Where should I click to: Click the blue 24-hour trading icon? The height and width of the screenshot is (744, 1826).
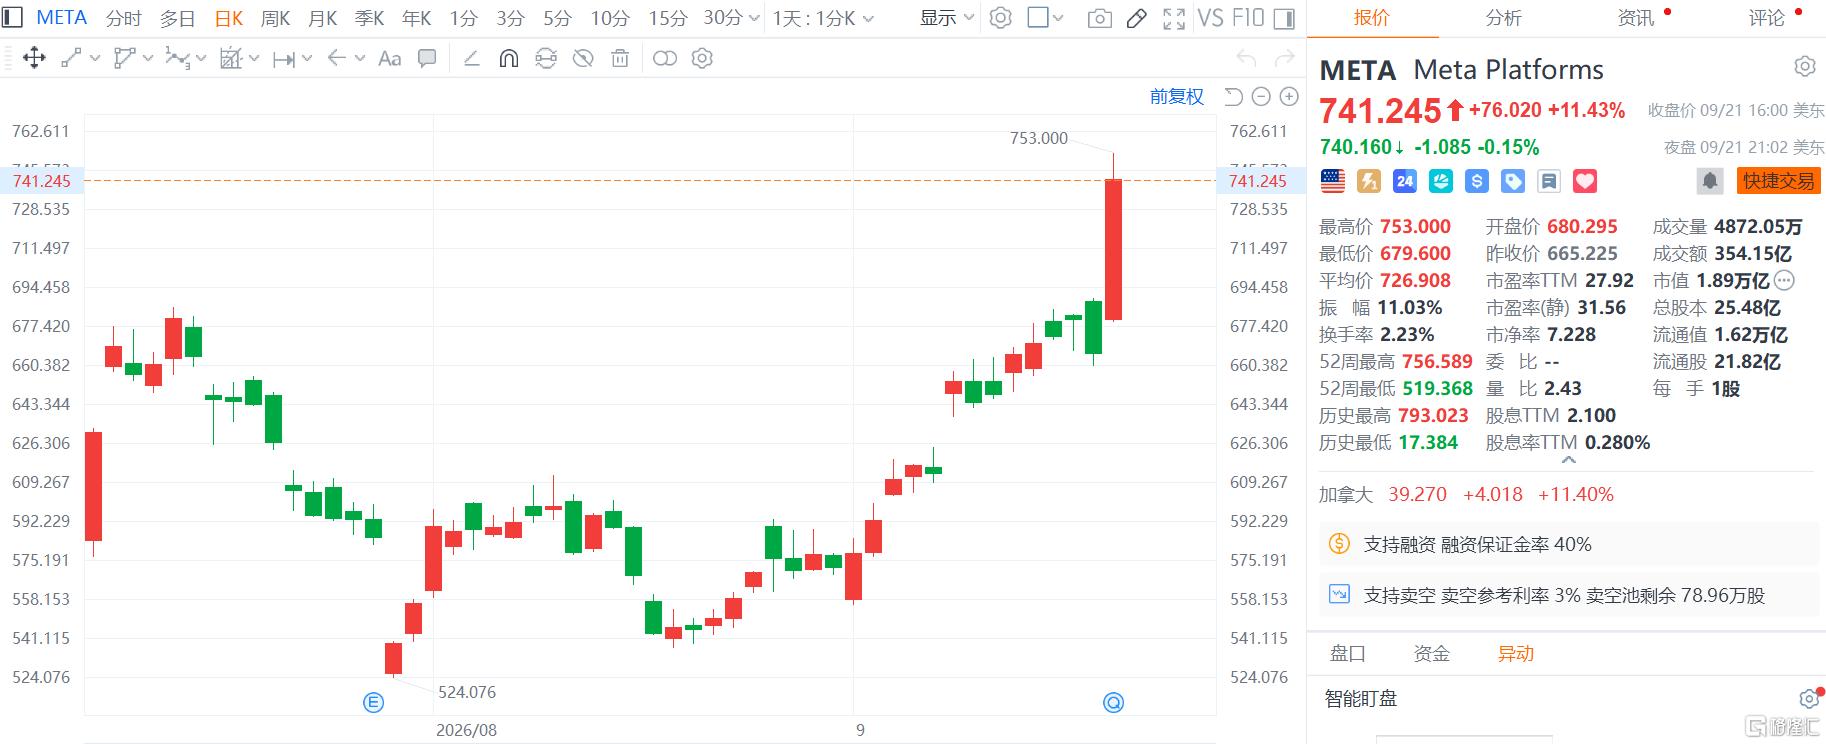[x=1405, y=181]
